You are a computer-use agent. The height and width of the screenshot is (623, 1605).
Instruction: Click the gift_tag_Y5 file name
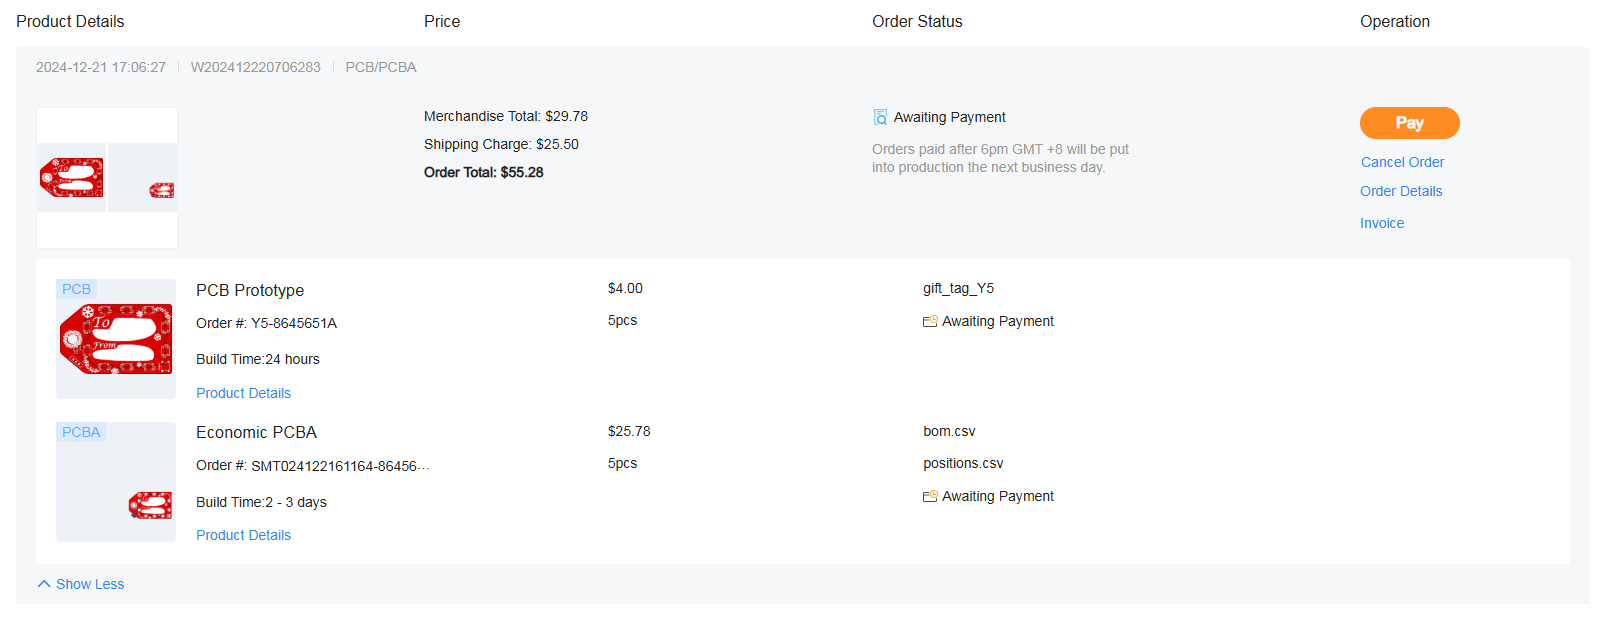(x=958, y=288)
